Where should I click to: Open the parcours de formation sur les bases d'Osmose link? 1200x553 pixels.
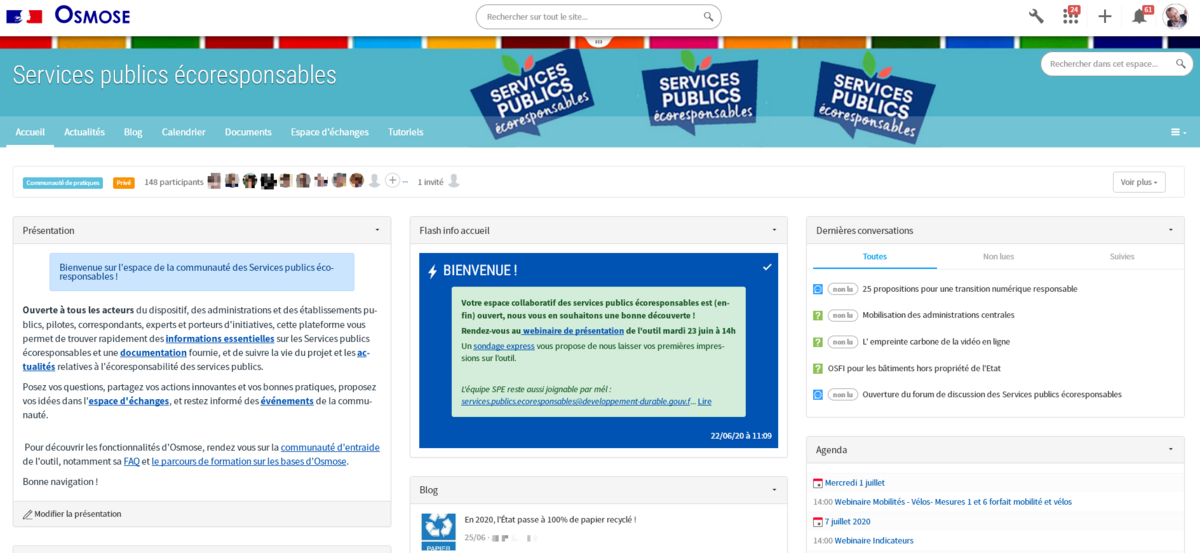coord(249,461)
